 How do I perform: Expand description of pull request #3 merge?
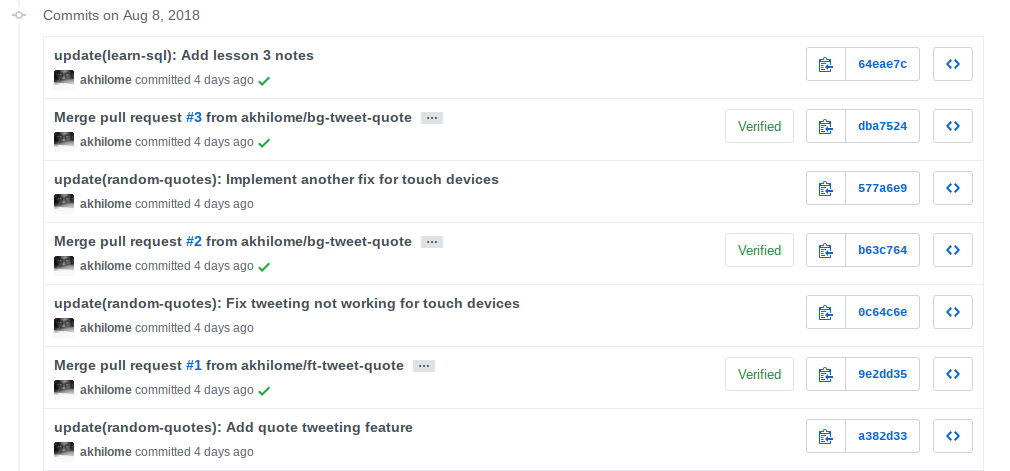click(x=432, y=118)
